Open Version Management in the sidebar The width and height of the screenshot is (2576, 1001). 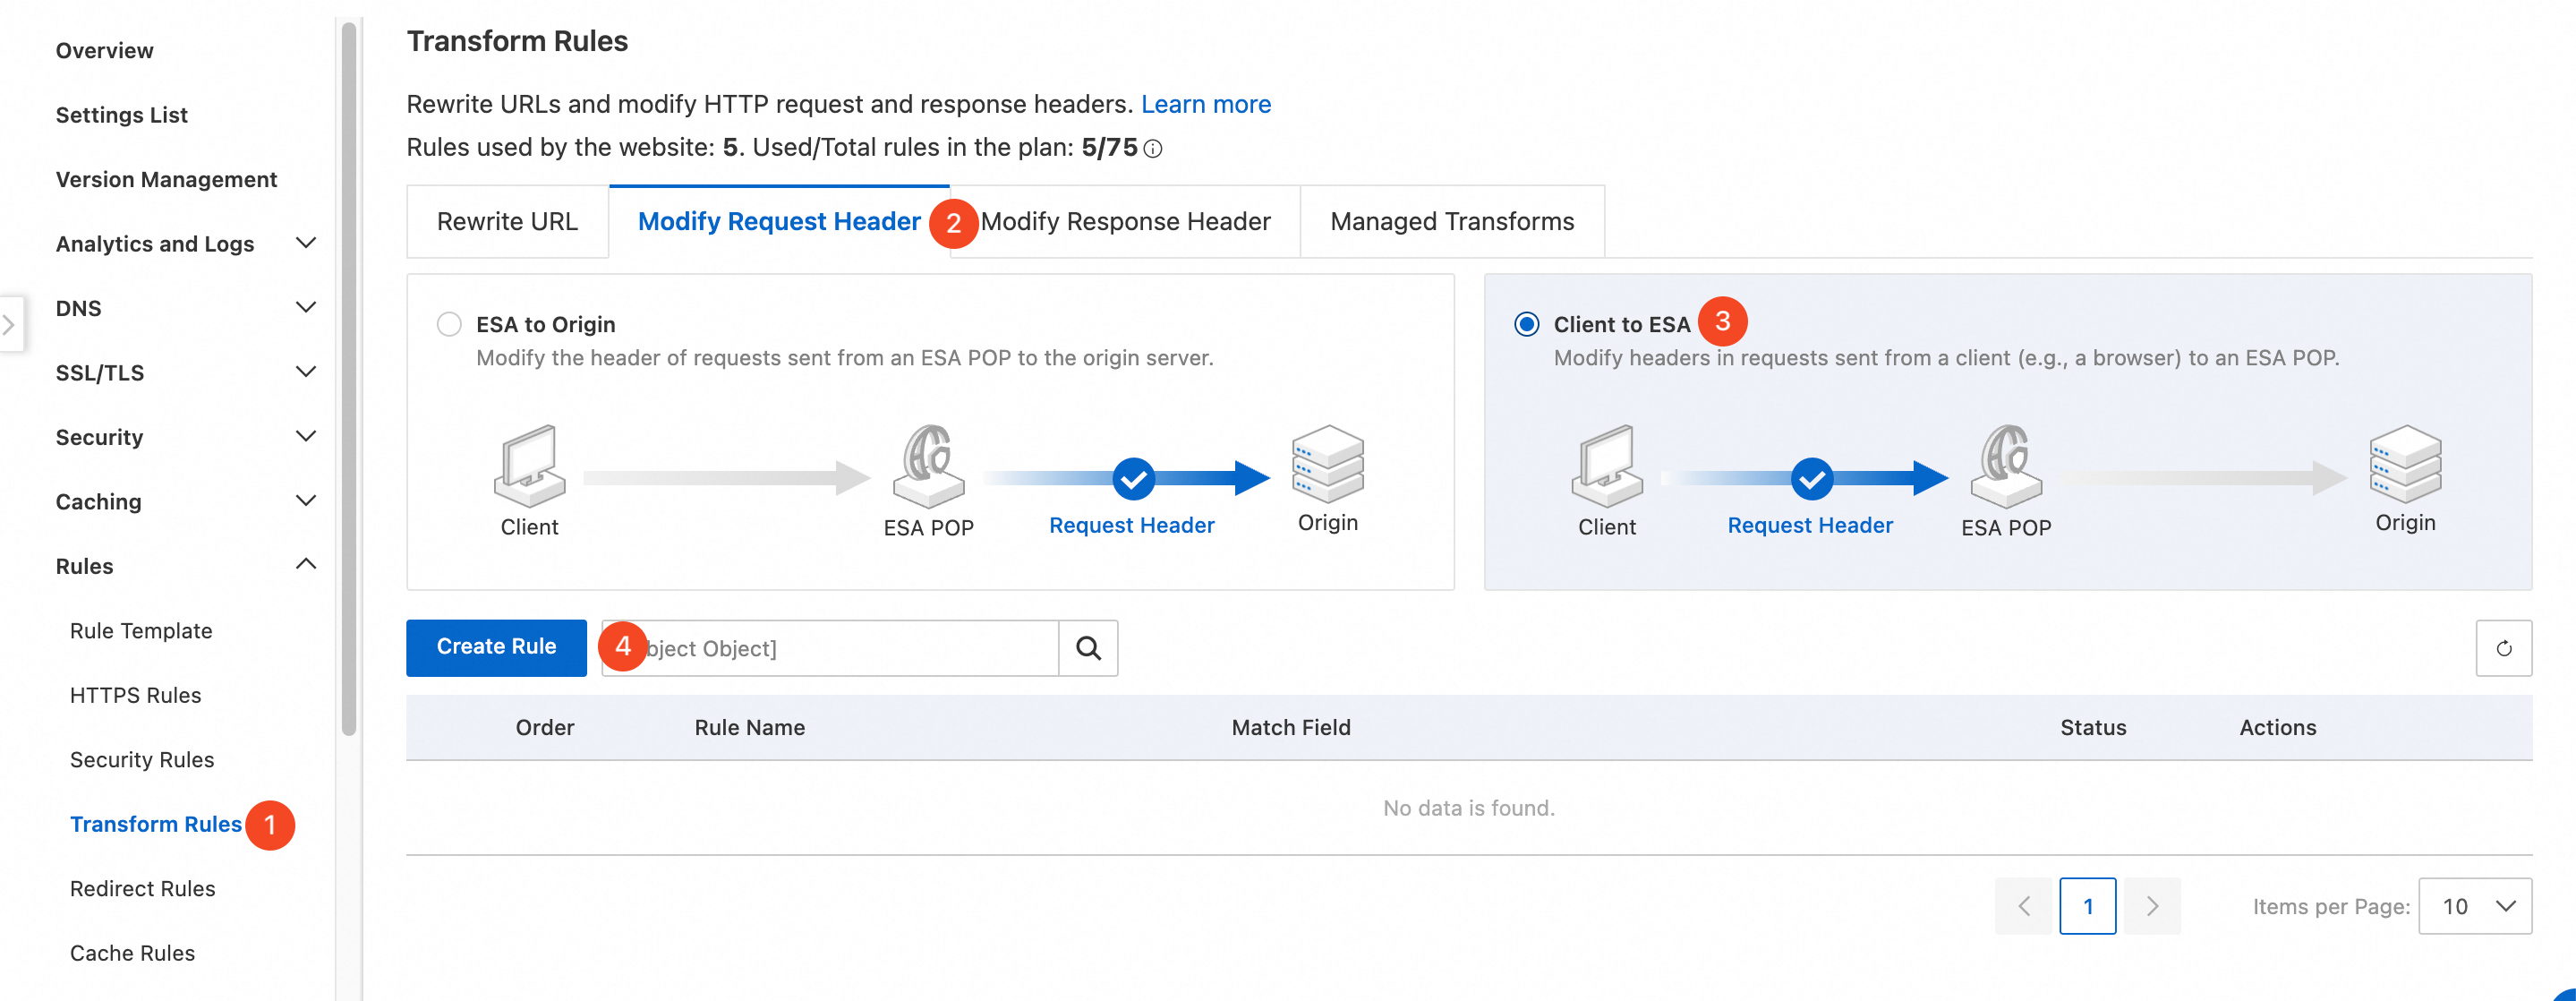[x=167, y=180]
